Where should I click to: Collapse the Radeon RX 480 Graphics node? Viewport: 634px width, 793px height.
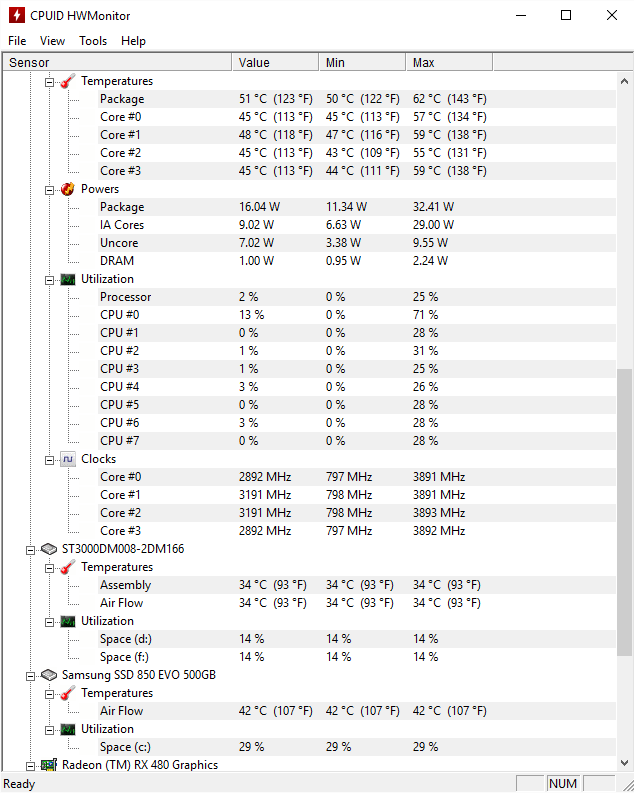click(x=30, y=766)
